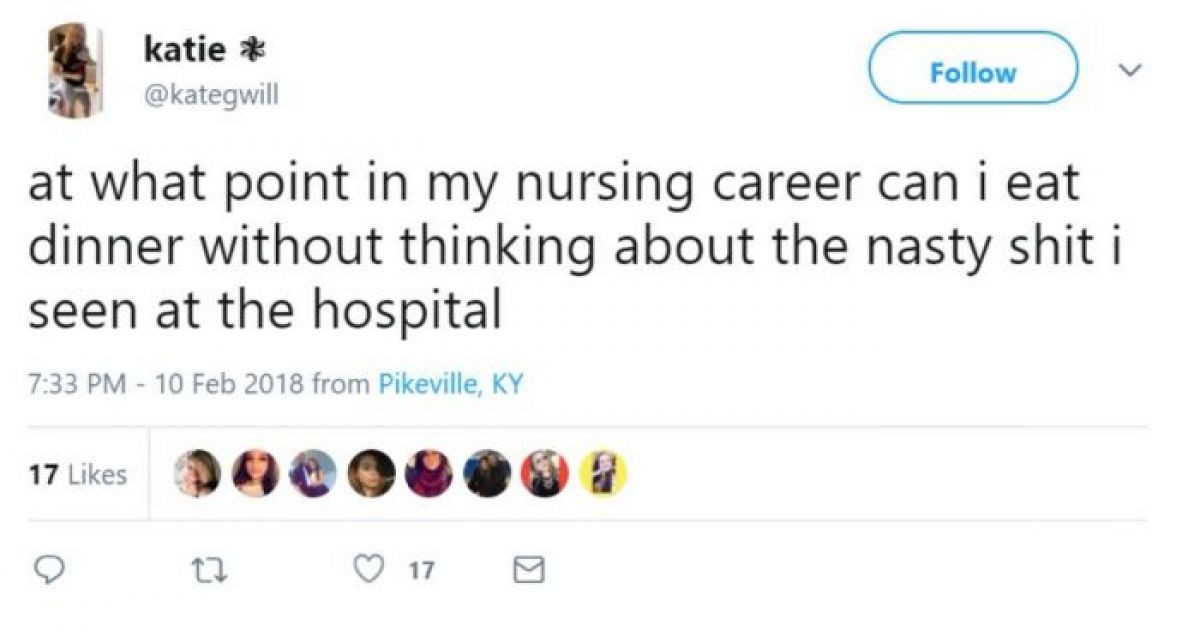Click katie's profile picture
Screen dimensions: 1200x631
[73, 62]
